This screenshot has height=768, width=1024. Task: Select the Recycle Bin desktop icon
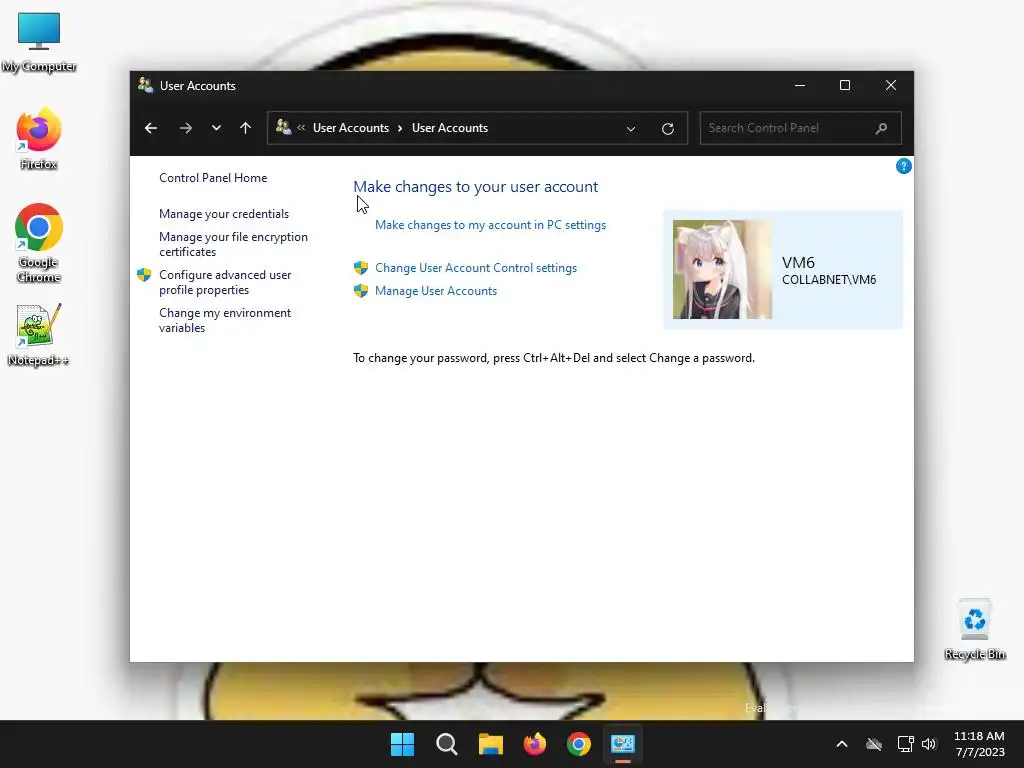(975, 630)
